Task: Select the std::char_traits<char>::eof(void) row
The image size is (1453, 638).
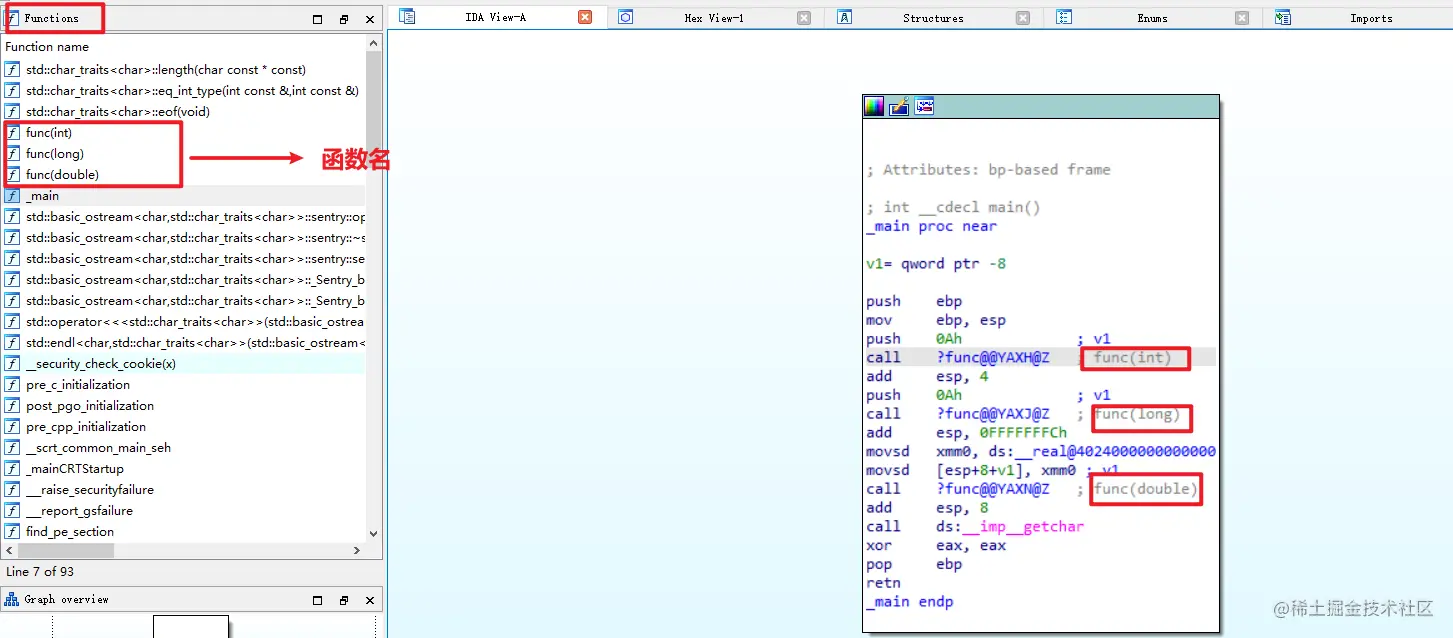Action: [184, 112]
